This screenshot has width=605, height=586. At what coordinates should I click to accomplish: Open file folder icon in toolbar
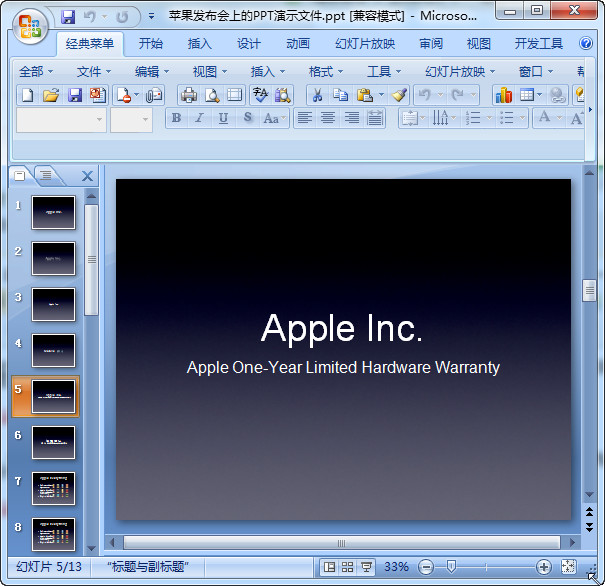click(51, 95)
